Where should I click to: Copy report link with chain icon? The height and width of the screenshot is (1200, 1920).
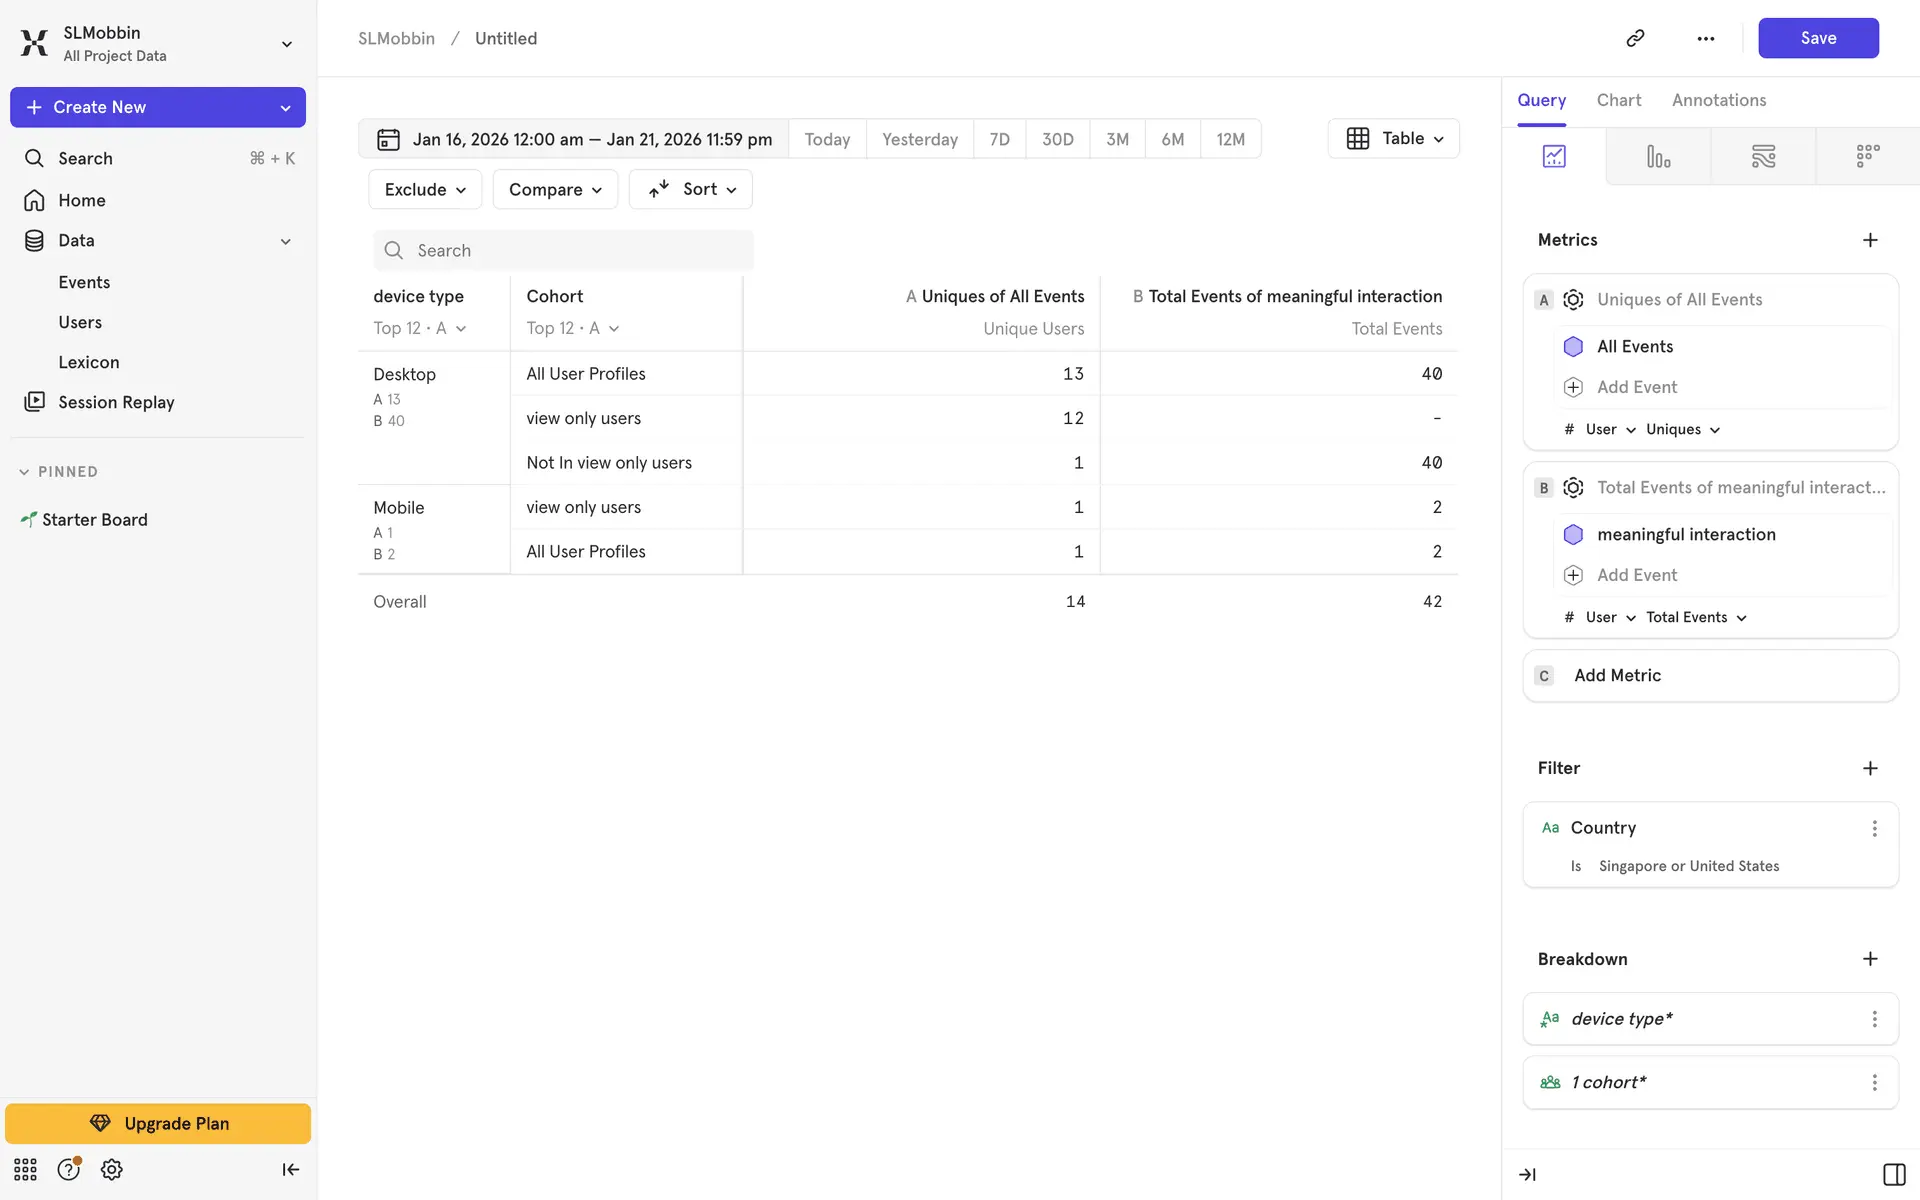(1635, 38)
